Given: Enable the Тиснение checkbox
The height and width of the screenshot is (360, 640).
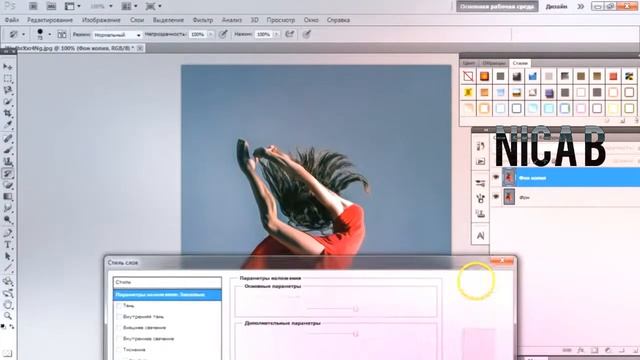Looking at the screenshot, I should coord(119,350).
